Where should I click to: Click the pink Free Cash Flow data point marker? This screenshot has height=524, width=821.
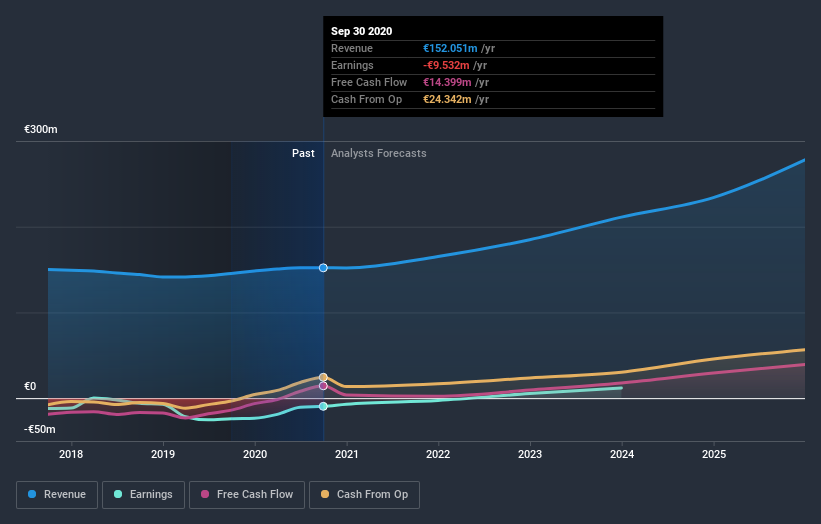pyautogui.click(x=323, y=386)
